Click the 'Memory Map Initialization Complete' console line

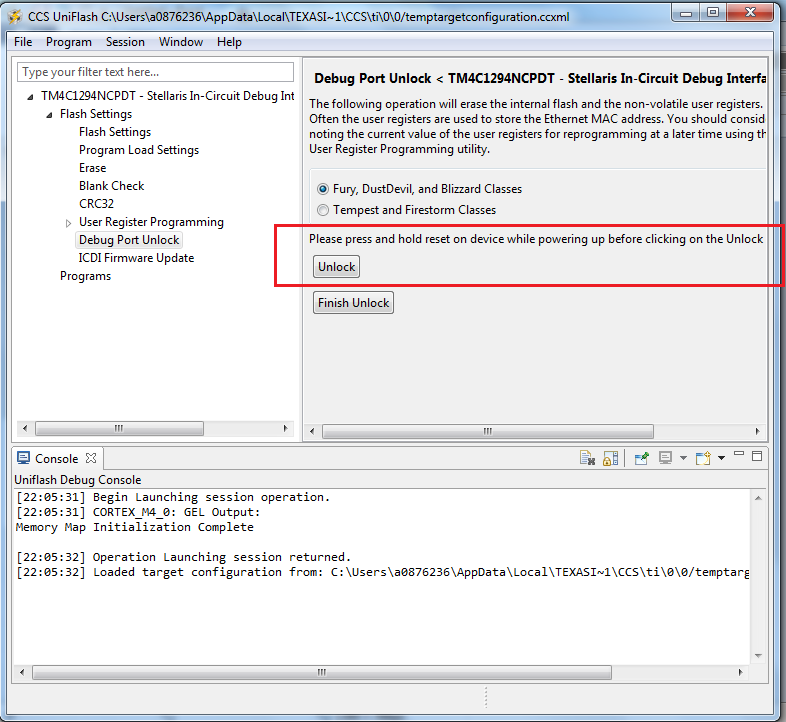coord(134,527)
